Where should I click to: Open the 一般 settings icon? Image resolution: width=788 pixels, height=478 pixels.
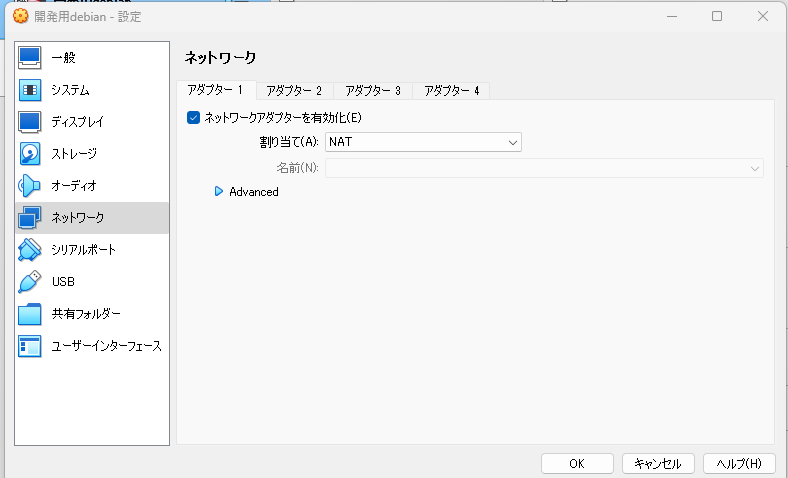30,58
